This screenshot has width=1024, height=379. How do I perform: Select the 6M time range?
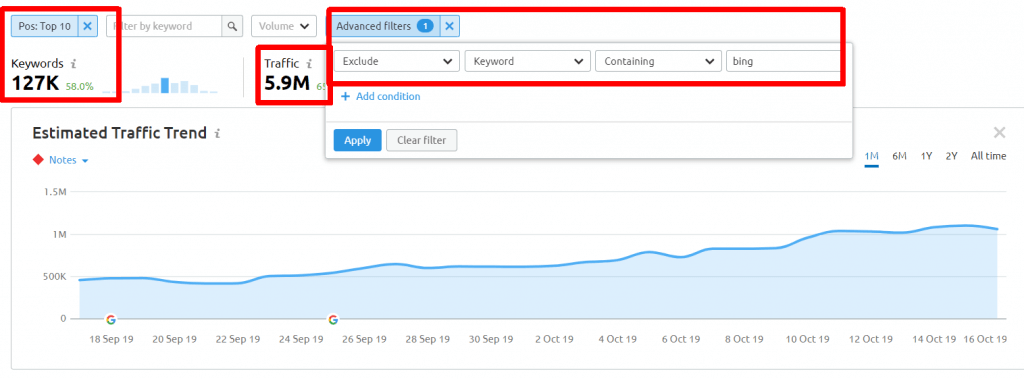pyautogui.click(x=899, y=156)
